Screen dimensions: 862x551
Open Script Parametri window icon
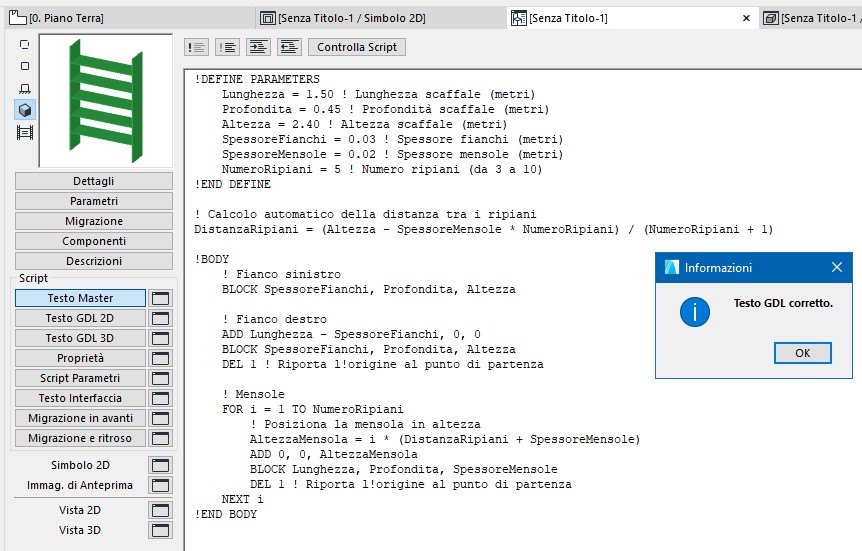coord(160,378)
